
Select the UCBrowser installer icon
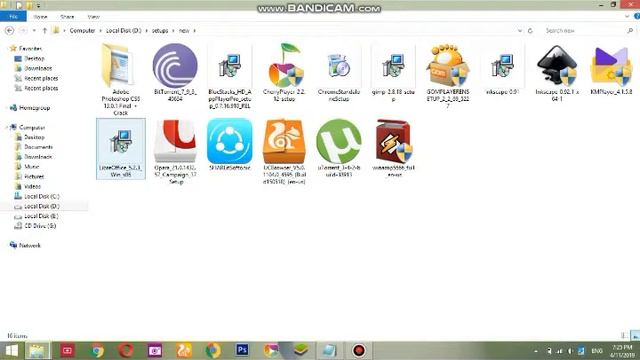(284, 141)
